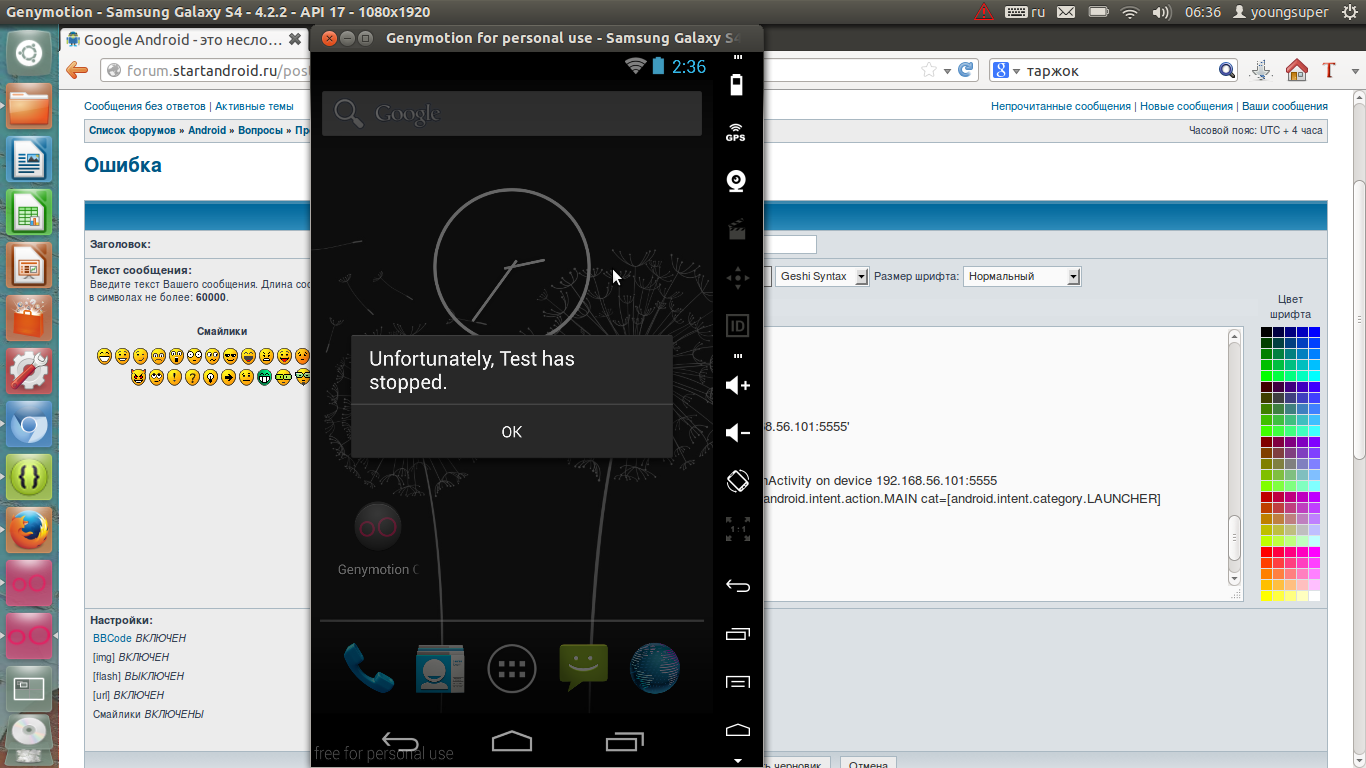The width and height of the screenshot is (1366, 768).
Task: Open the Android Browser globe app
Action: point(655,668)
